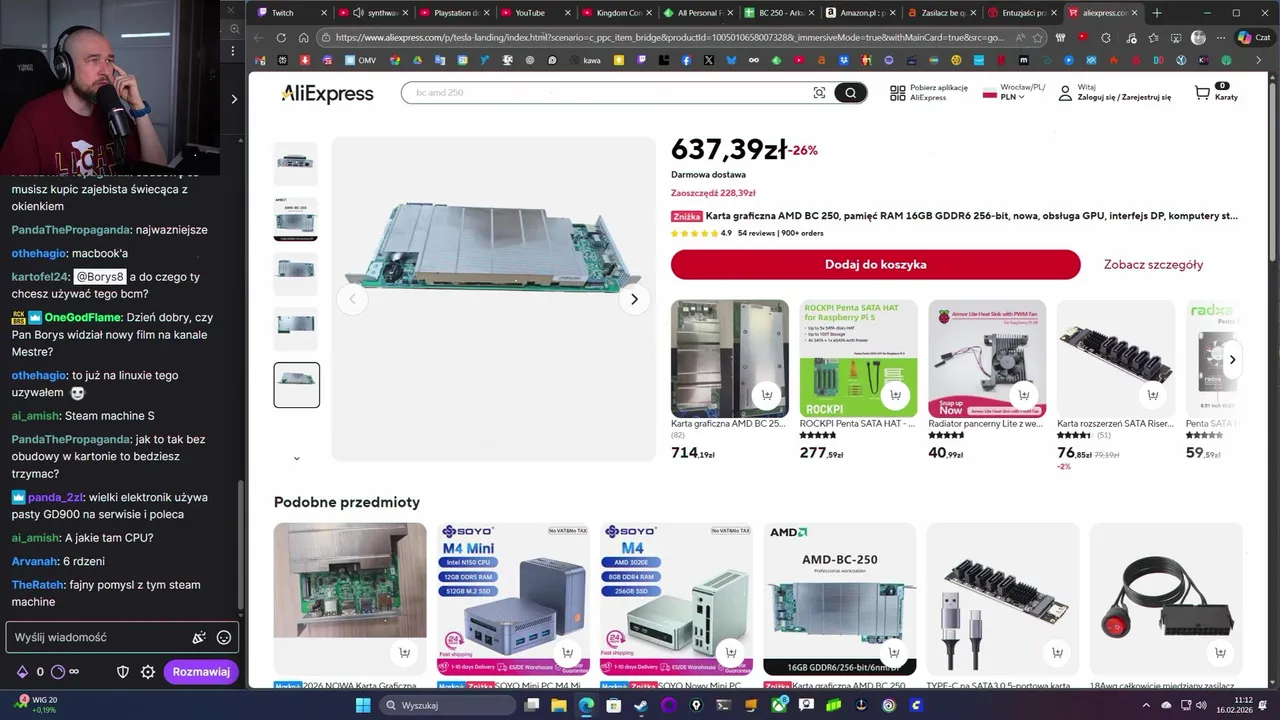The width and height of the screenshot is (1280, 720).
Task: Click Zobacz szczegóły link
Action: (x=1153, y=265)
